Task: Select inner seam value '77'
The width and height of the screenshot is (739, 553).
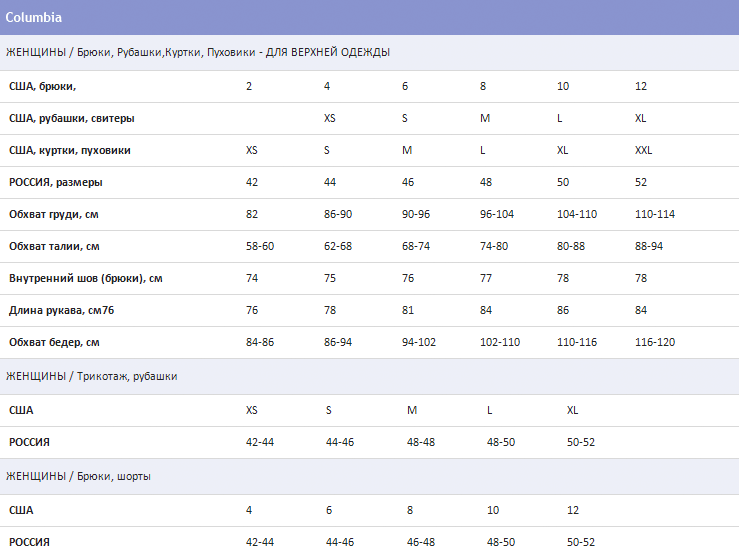Action: (x=486, y=279)
